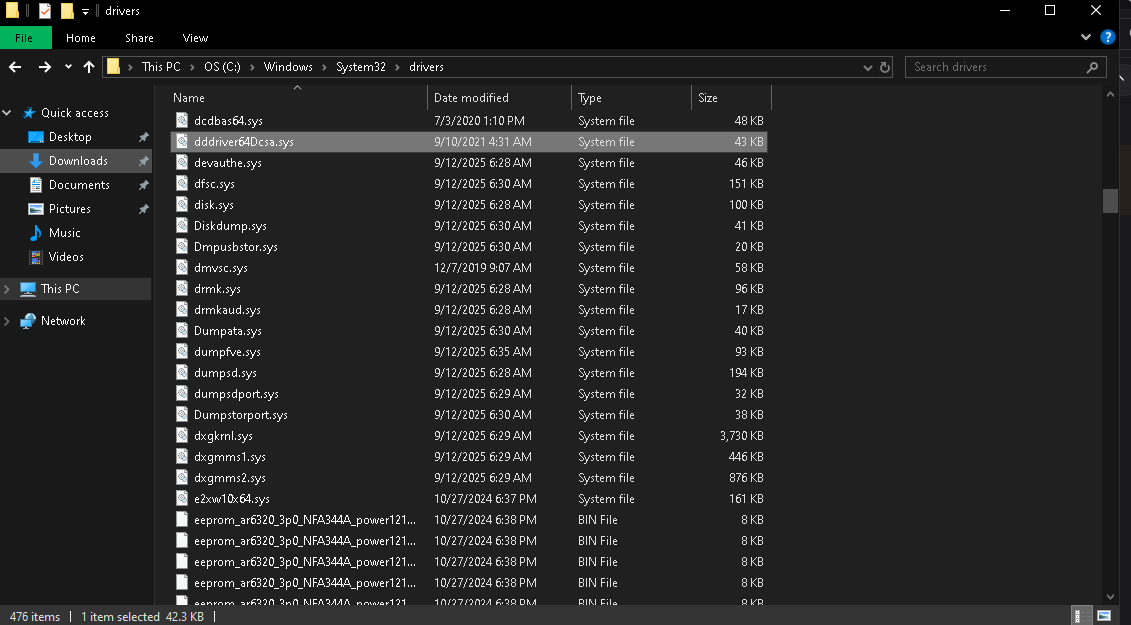Select the Dumpstorport.sys file icon
Image resolution: width=1131 pixels, height=625 pixels.
182,415
